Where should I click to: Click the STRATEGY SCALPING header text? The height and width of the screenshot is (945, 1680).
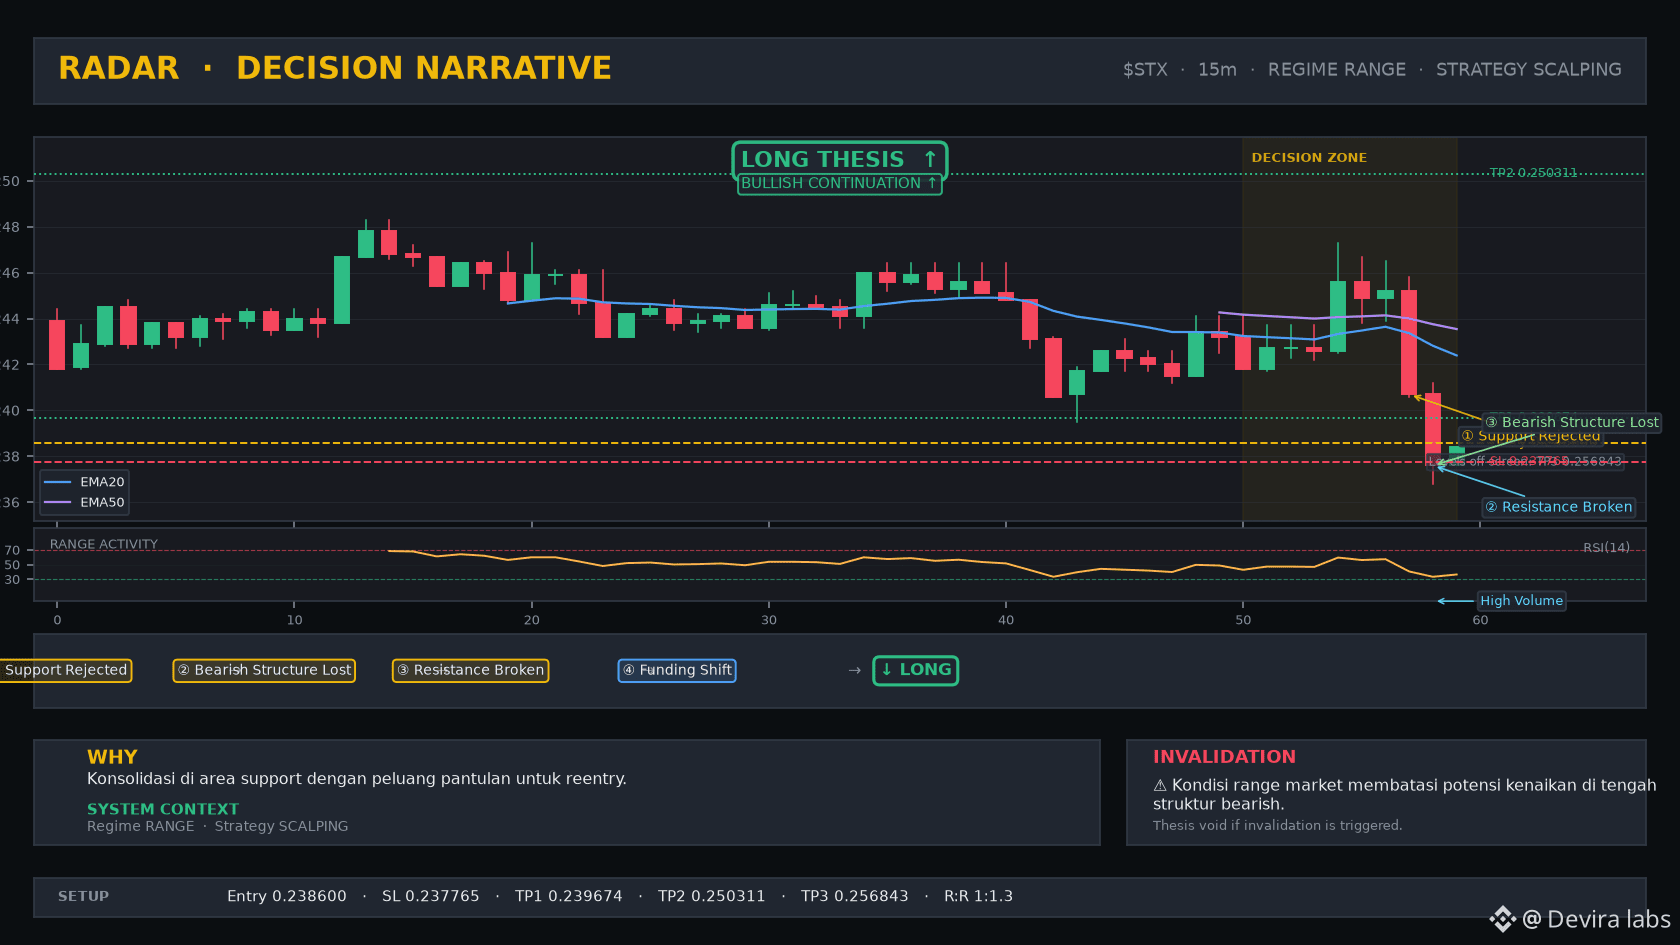click(x=1529, y=70)
